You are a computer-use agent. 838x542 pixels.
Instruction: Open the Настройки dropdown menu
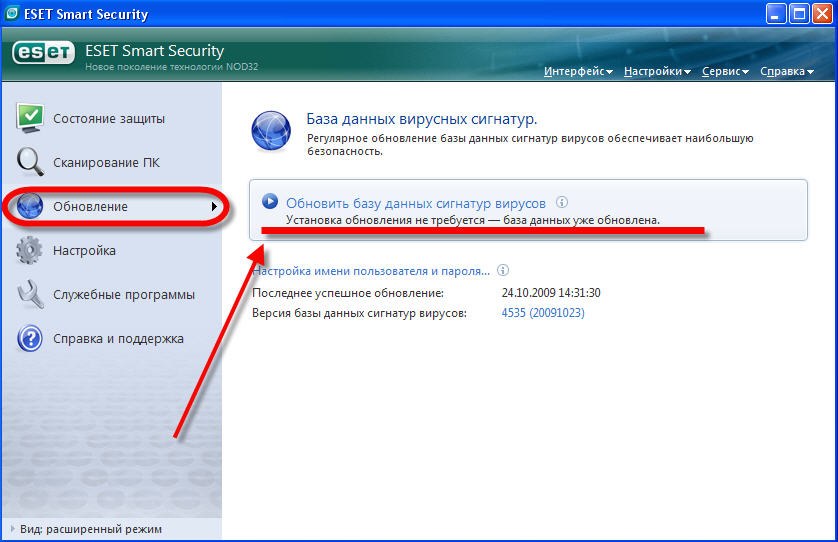tap(657, 71)
